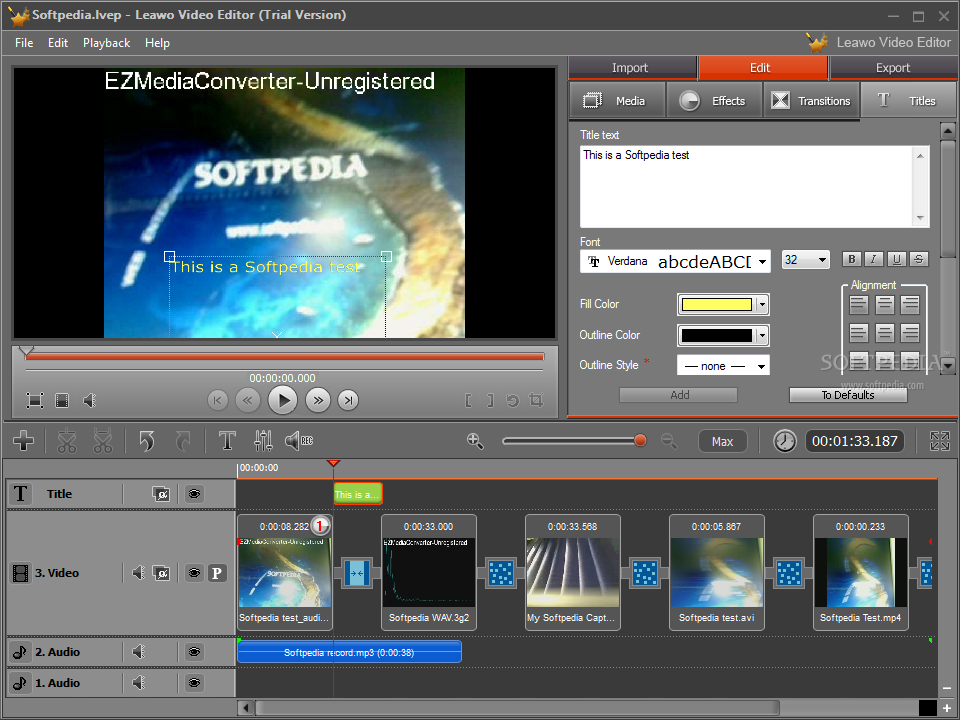This screenshot has height=720, width=960.
Task: Click the fade transition between first two clips
Action: click(x=356, y=574)
